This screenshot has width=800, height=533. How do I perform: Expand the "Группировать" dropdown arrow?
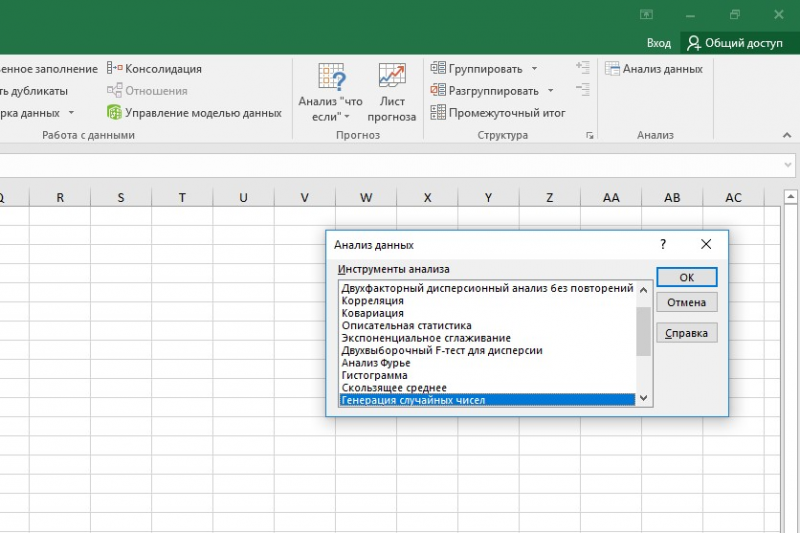click(534, 69)
